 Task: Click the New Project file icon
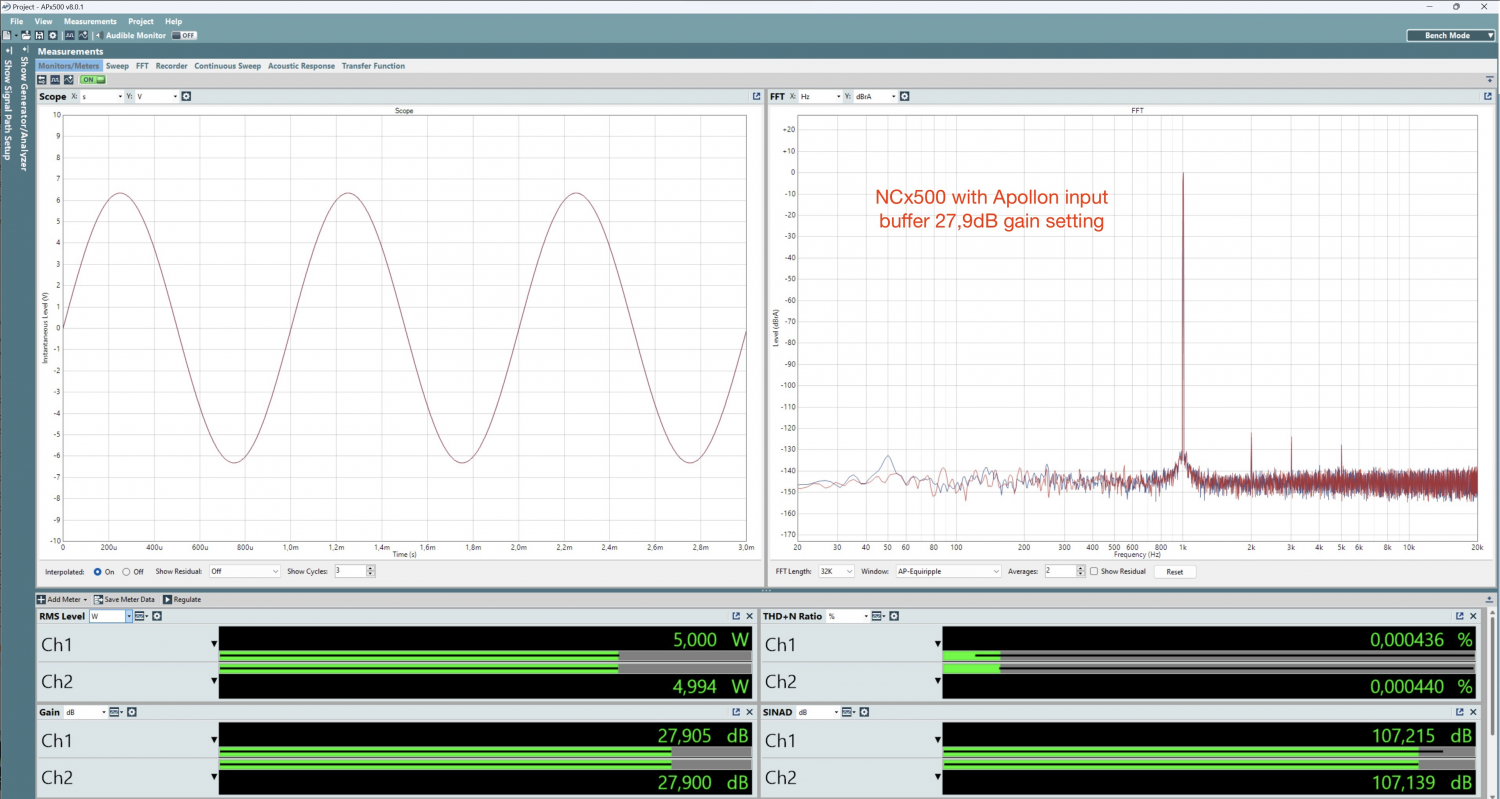pos(6,35)
